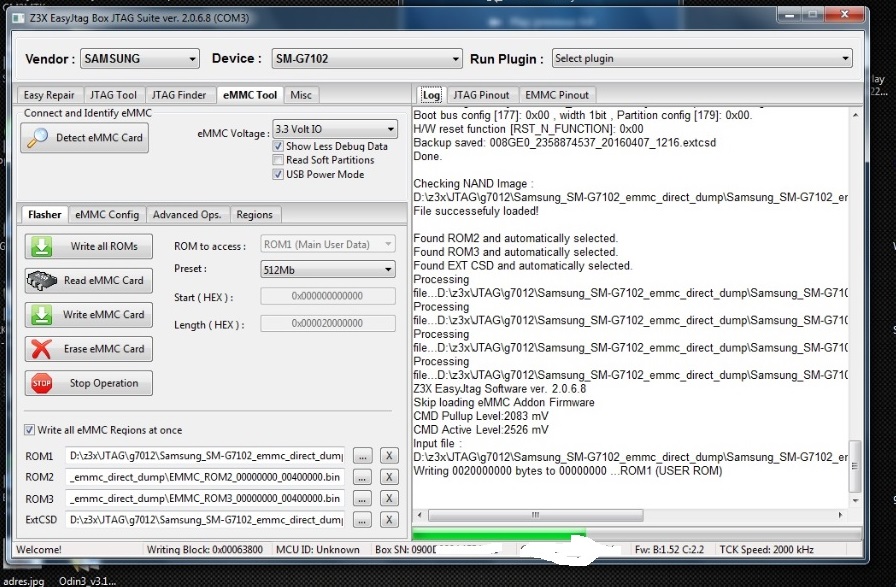Click the log scroll down arrow

855,501
